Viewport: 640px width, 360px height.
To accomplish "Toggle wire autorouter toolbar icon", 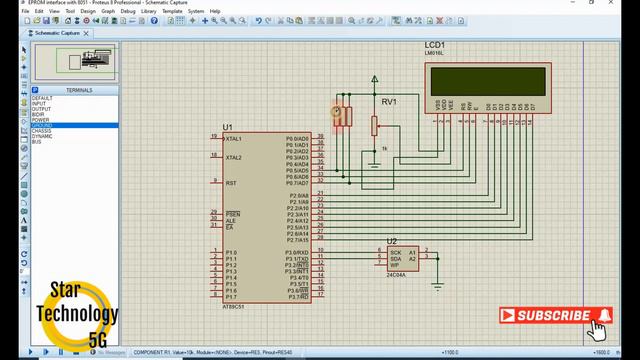I will [396, 21].
